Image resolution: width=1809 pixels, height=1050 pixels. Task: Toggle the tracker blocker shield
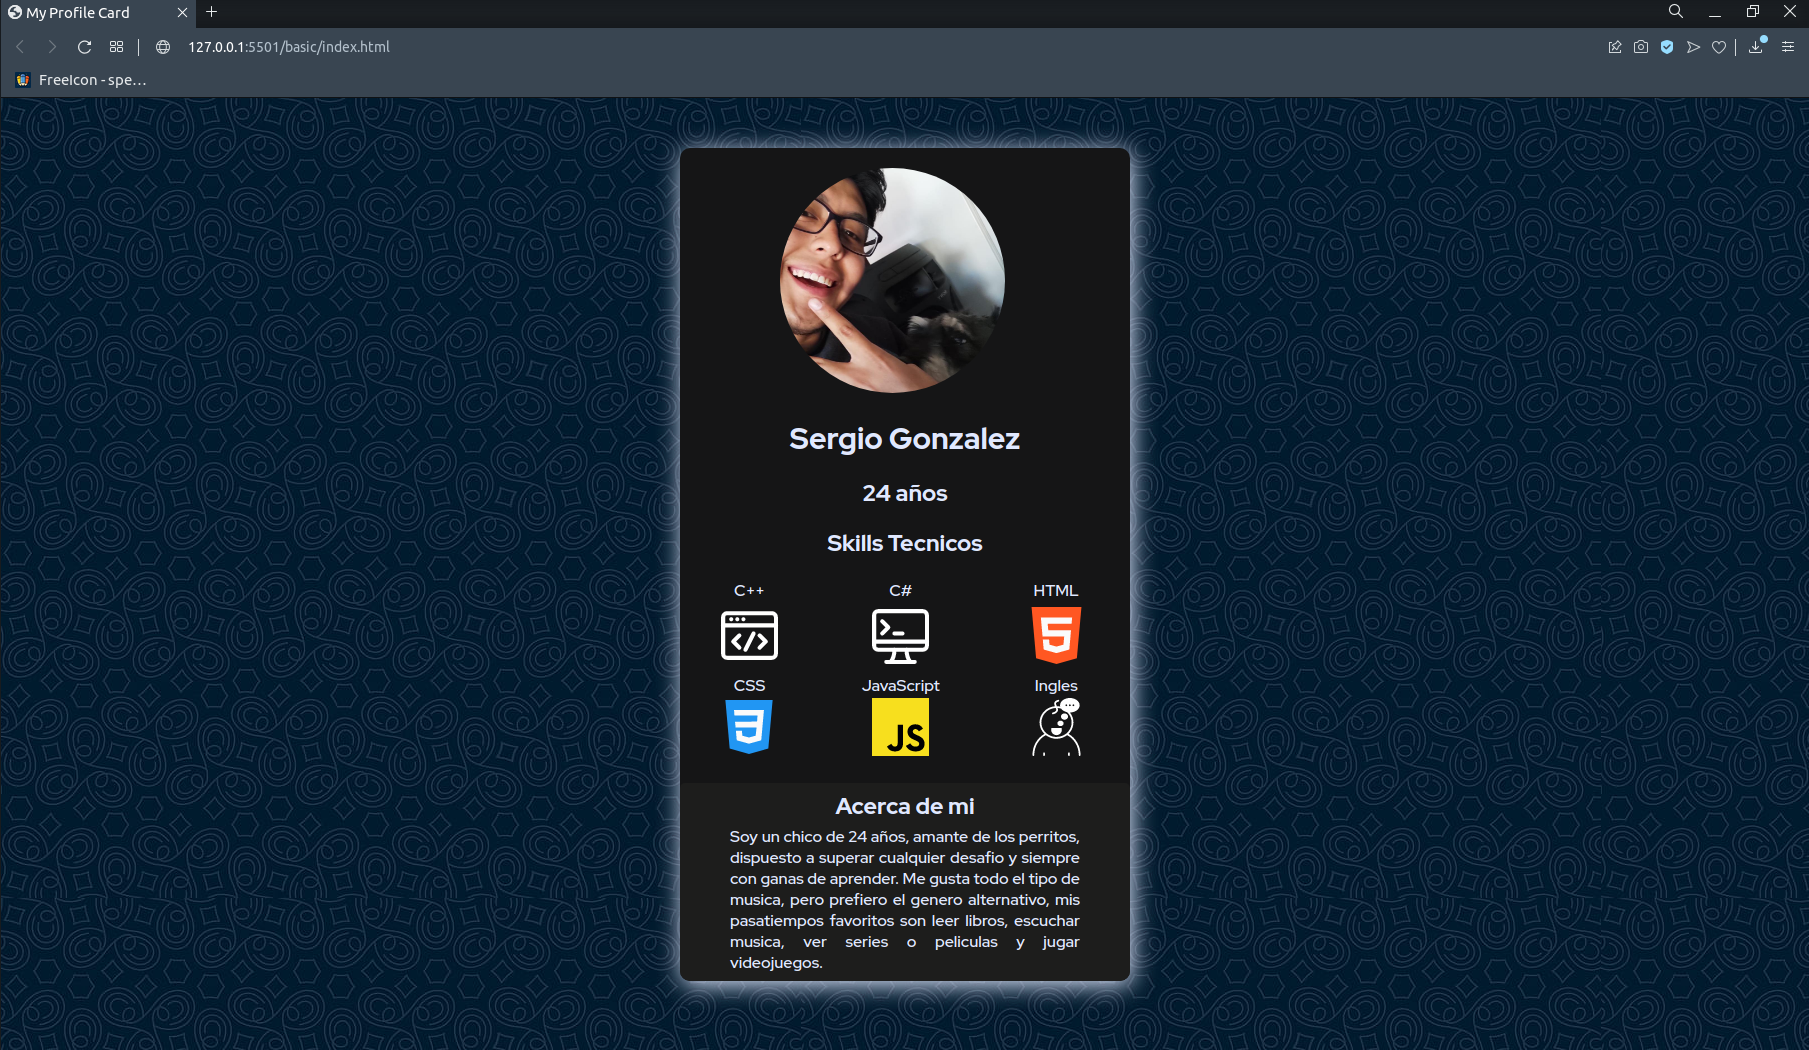click(1667, 46)
